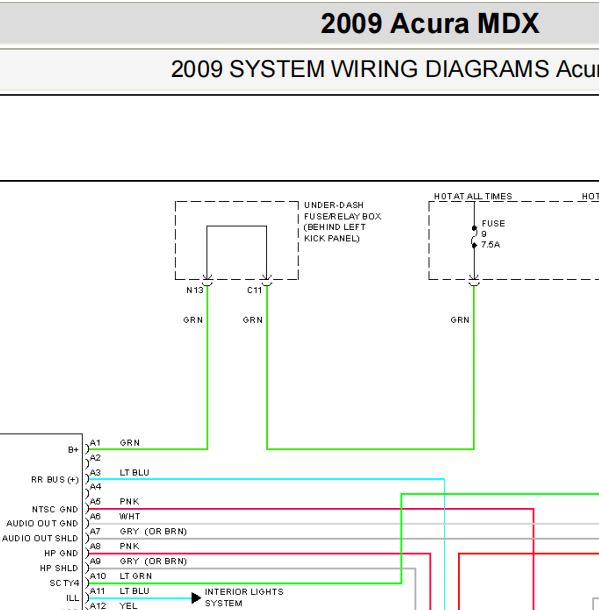The height and width of the screenshot is (610, 599).
Task: Click the GRN label on the C11 wire
Action: click(x=252, y=320)
